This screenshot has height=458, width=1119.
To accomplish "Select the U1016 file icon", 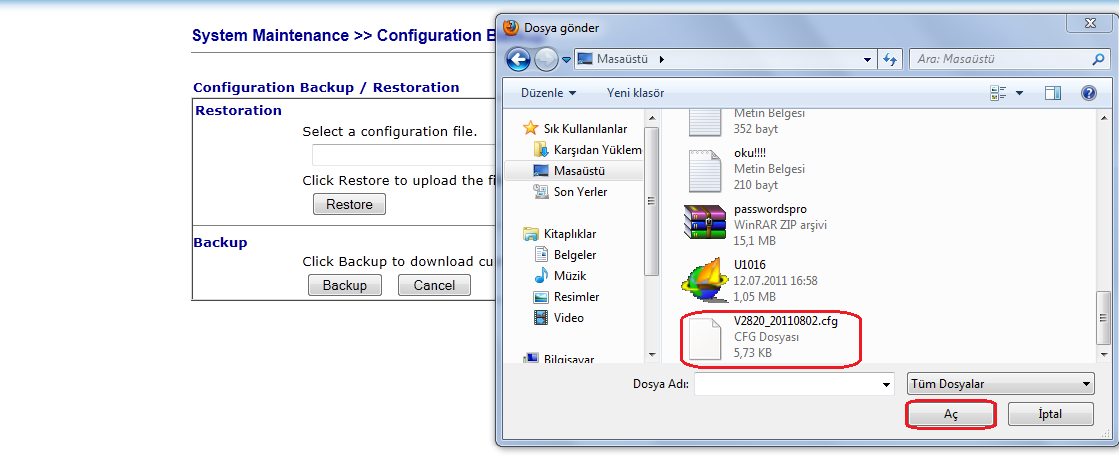I will [x=704, y=279].
